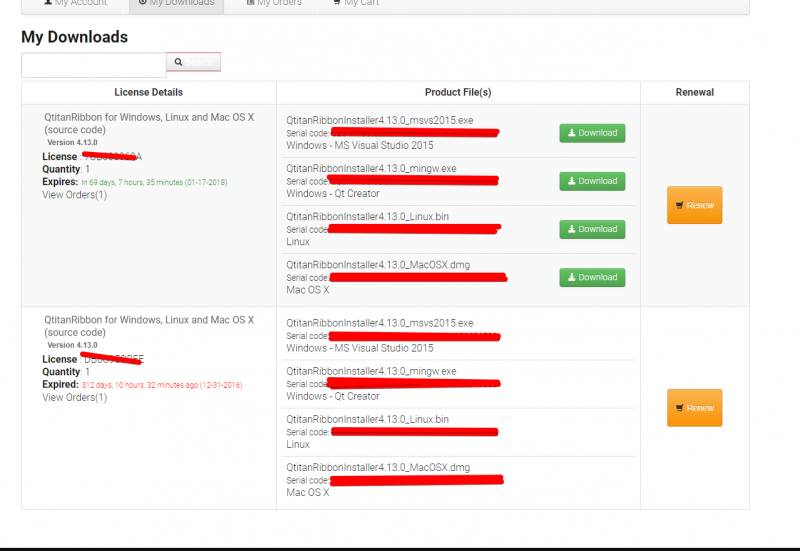
Task: Renew the expired 12-31-2016 license
Action: (694, 408)
